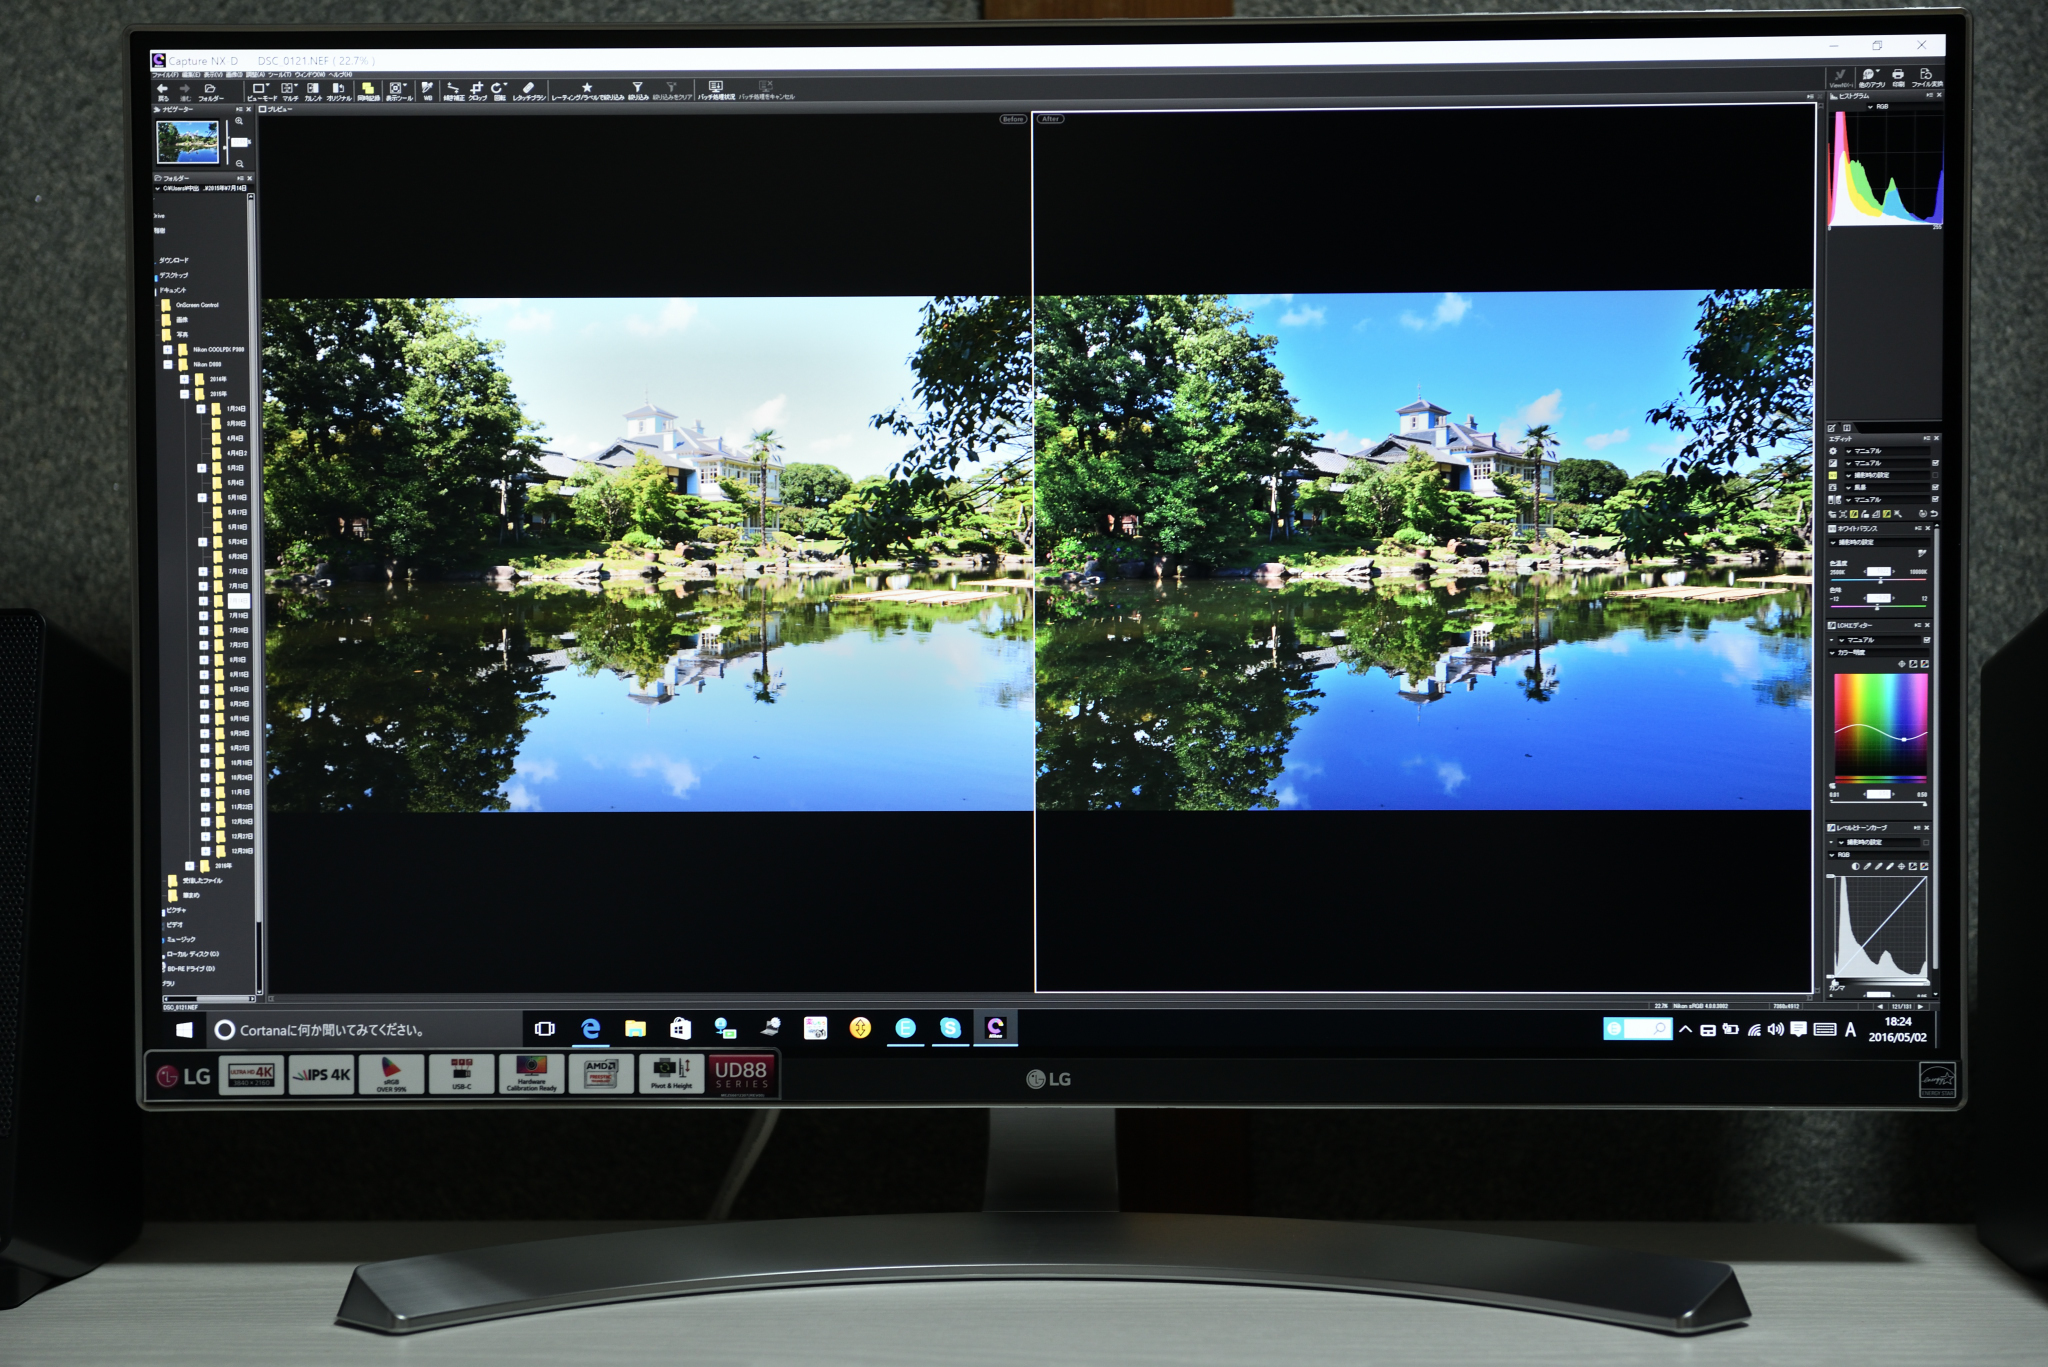Click the Folder icon in toolbar
2048x1367 pixels.
coord(210,89)
